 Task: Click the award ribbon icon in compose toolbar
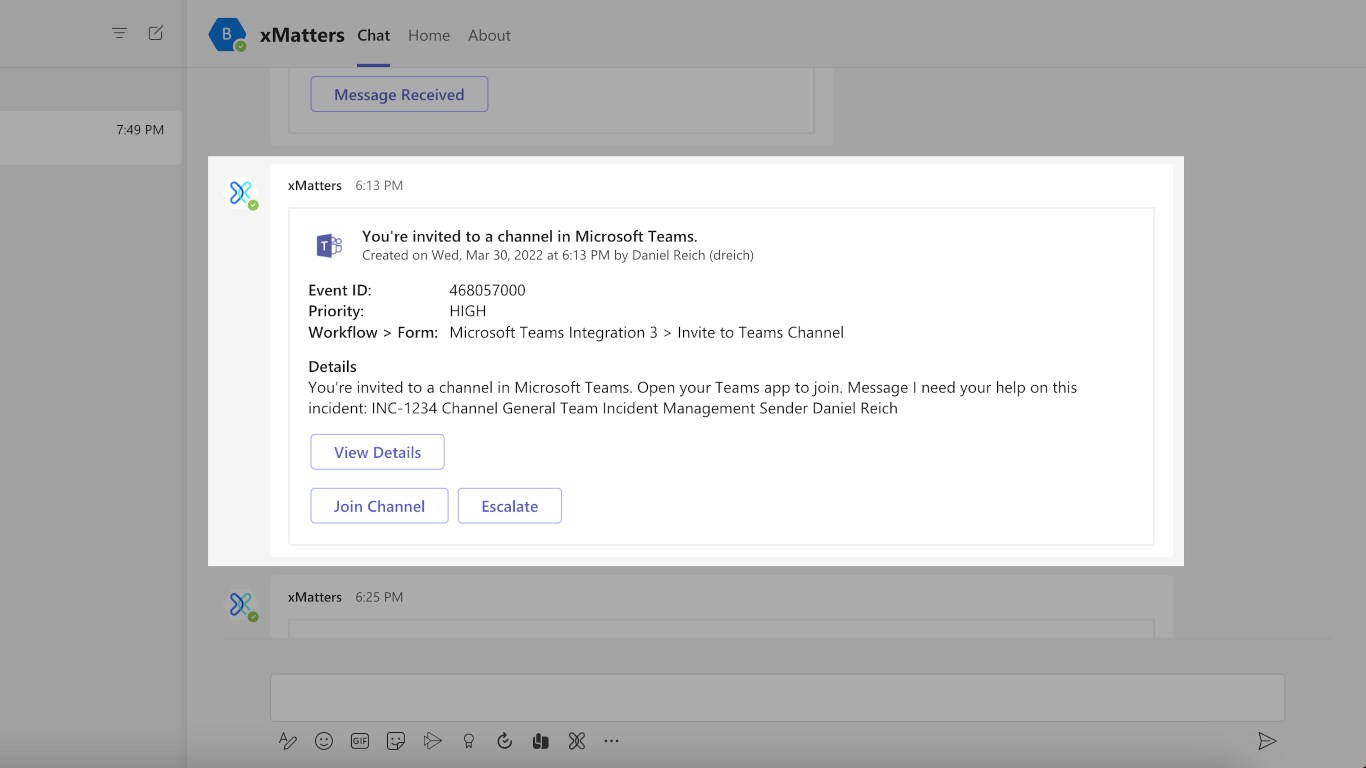468,741
